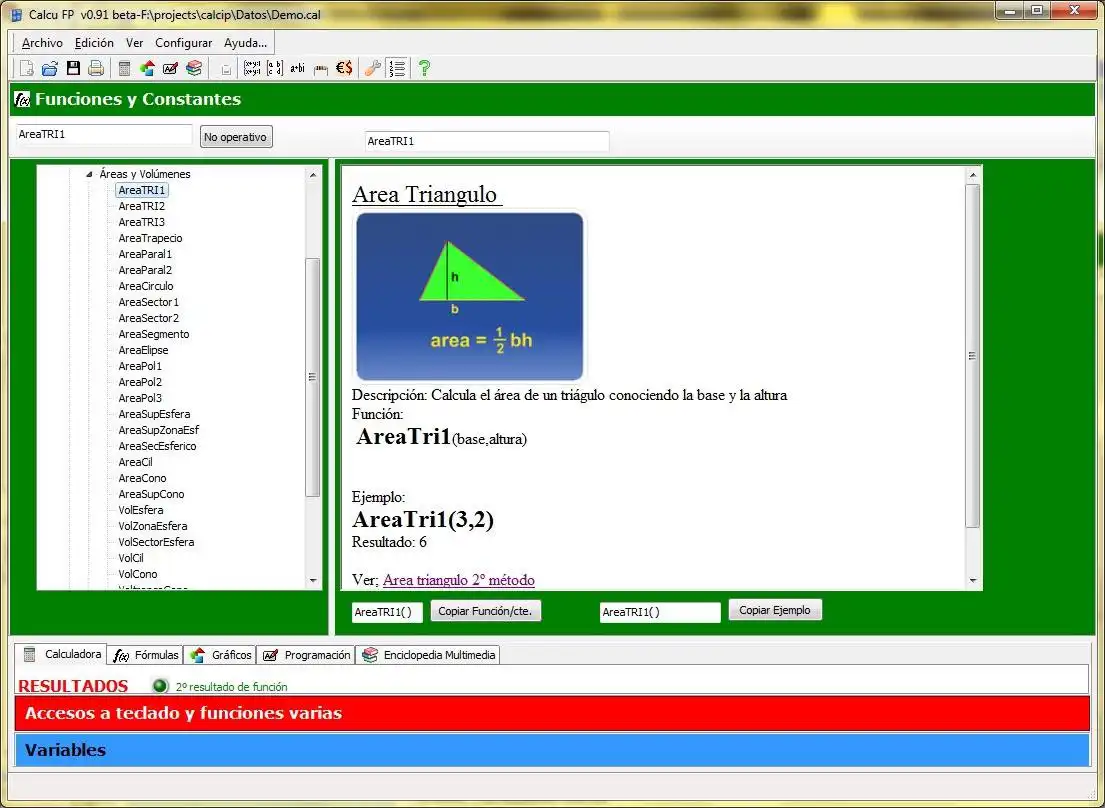Switch to the Programación tab
The height and width of the screenshot is (808, 1105).
pyautogui.click(x=306, y=655)
